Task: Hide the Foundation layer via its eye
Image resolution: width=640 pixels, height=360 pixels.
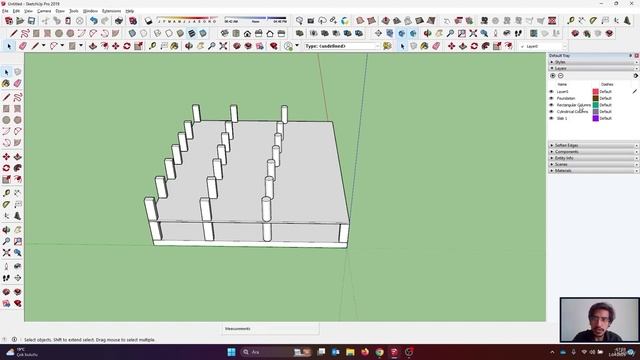Action: tap(551, 98)
